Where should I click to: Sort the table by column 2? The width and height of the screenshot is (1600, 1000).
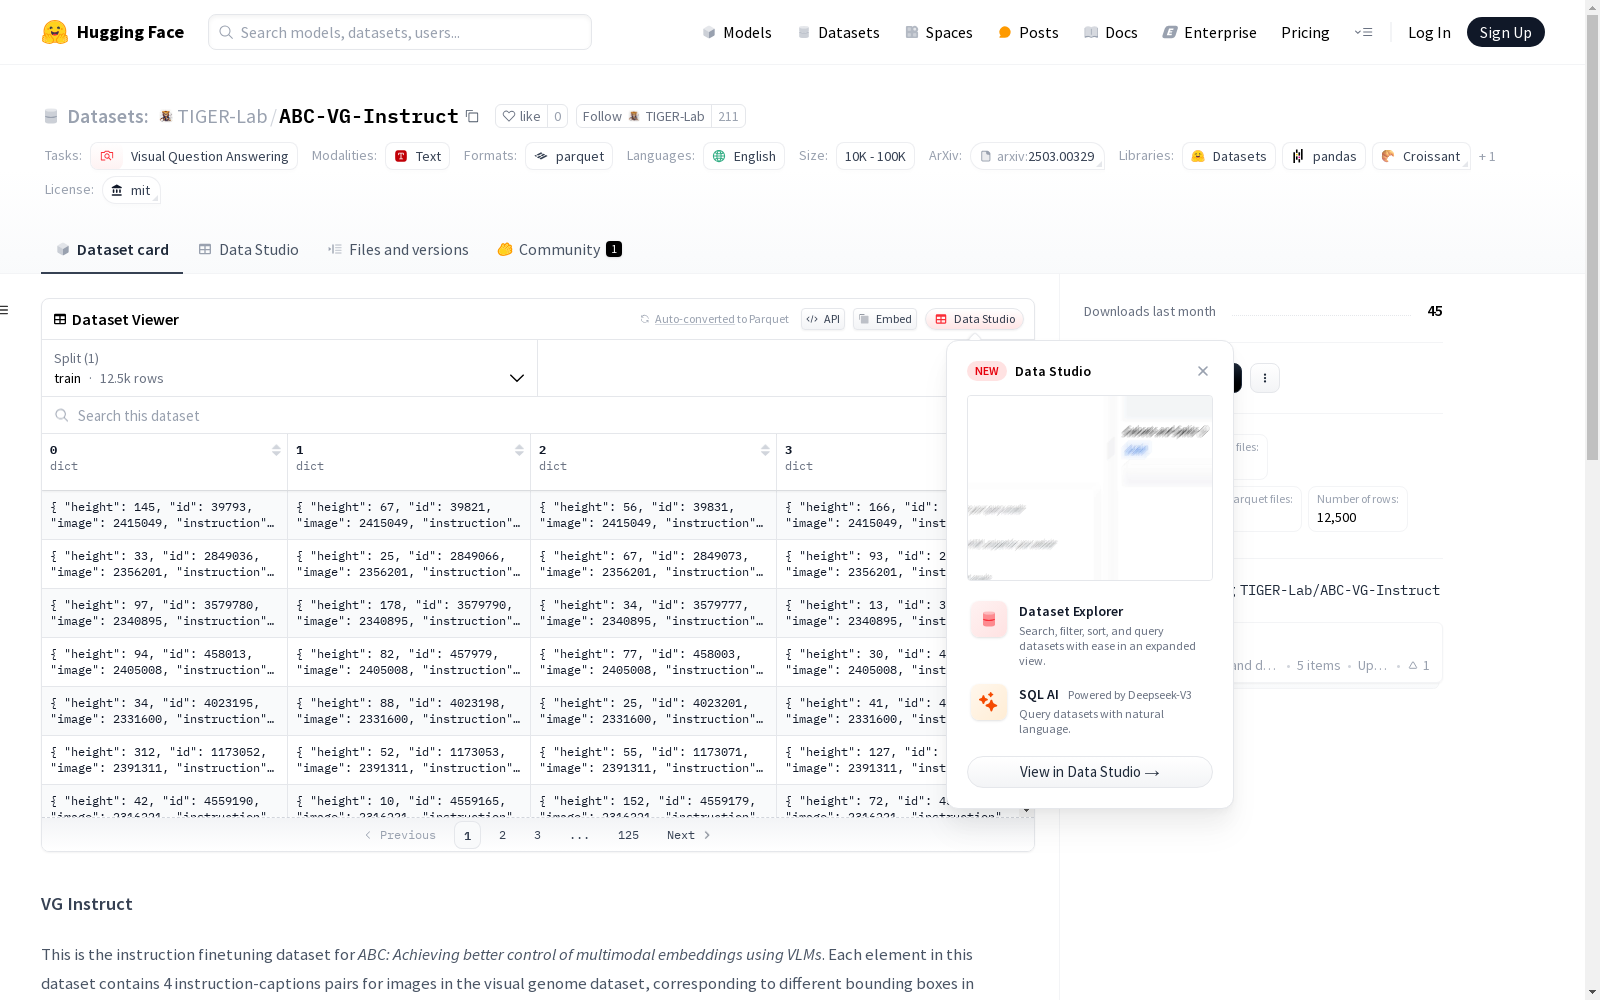tap(765, 450)
